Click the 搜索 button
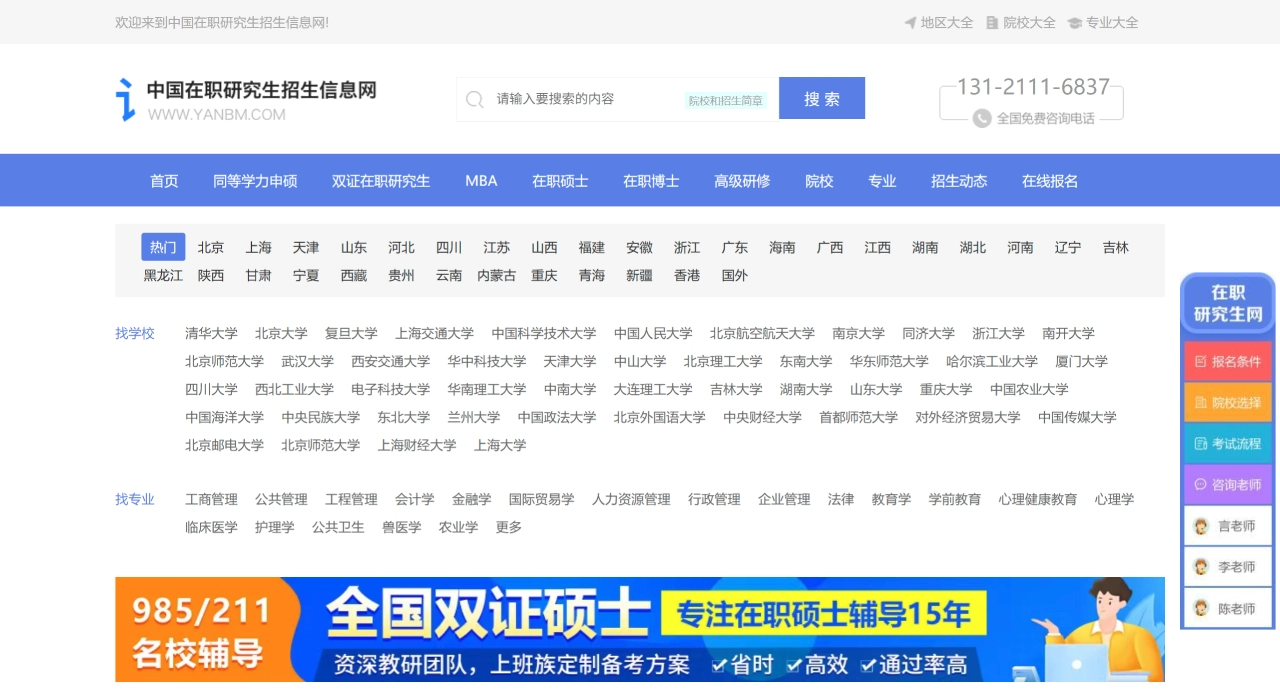 822,98
